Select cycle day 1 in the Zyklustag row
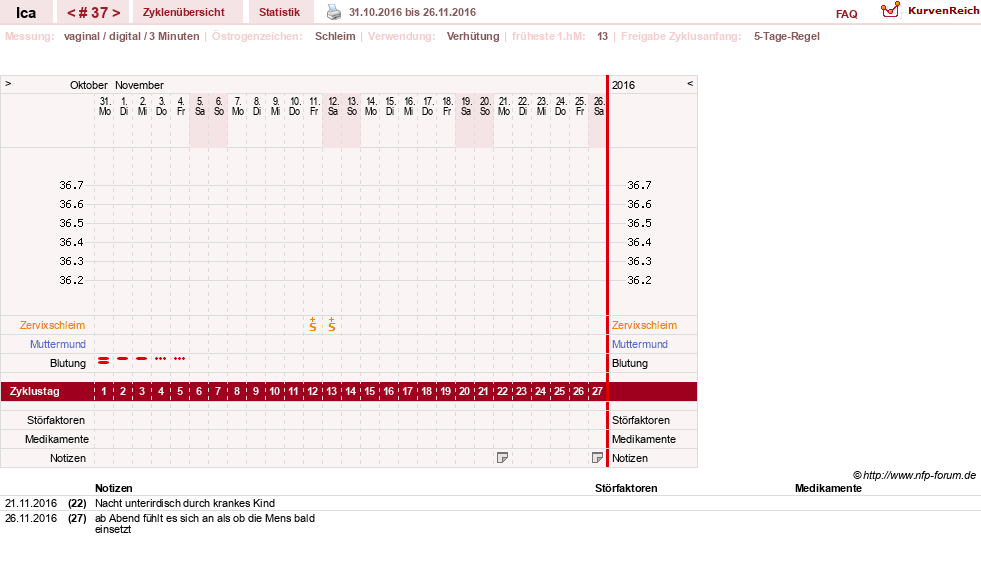Screen dimensions: 981x561 (x=104, y=392)
